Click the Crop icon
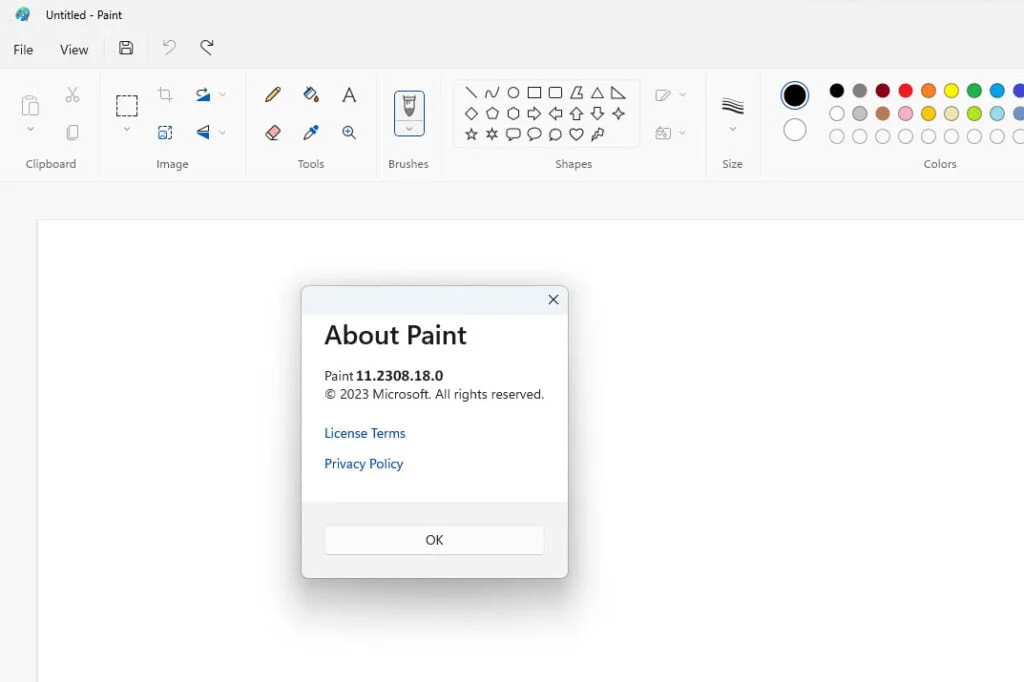This screenshot has height=682, width=1024. pyautogui.click(x=165, y=95)
